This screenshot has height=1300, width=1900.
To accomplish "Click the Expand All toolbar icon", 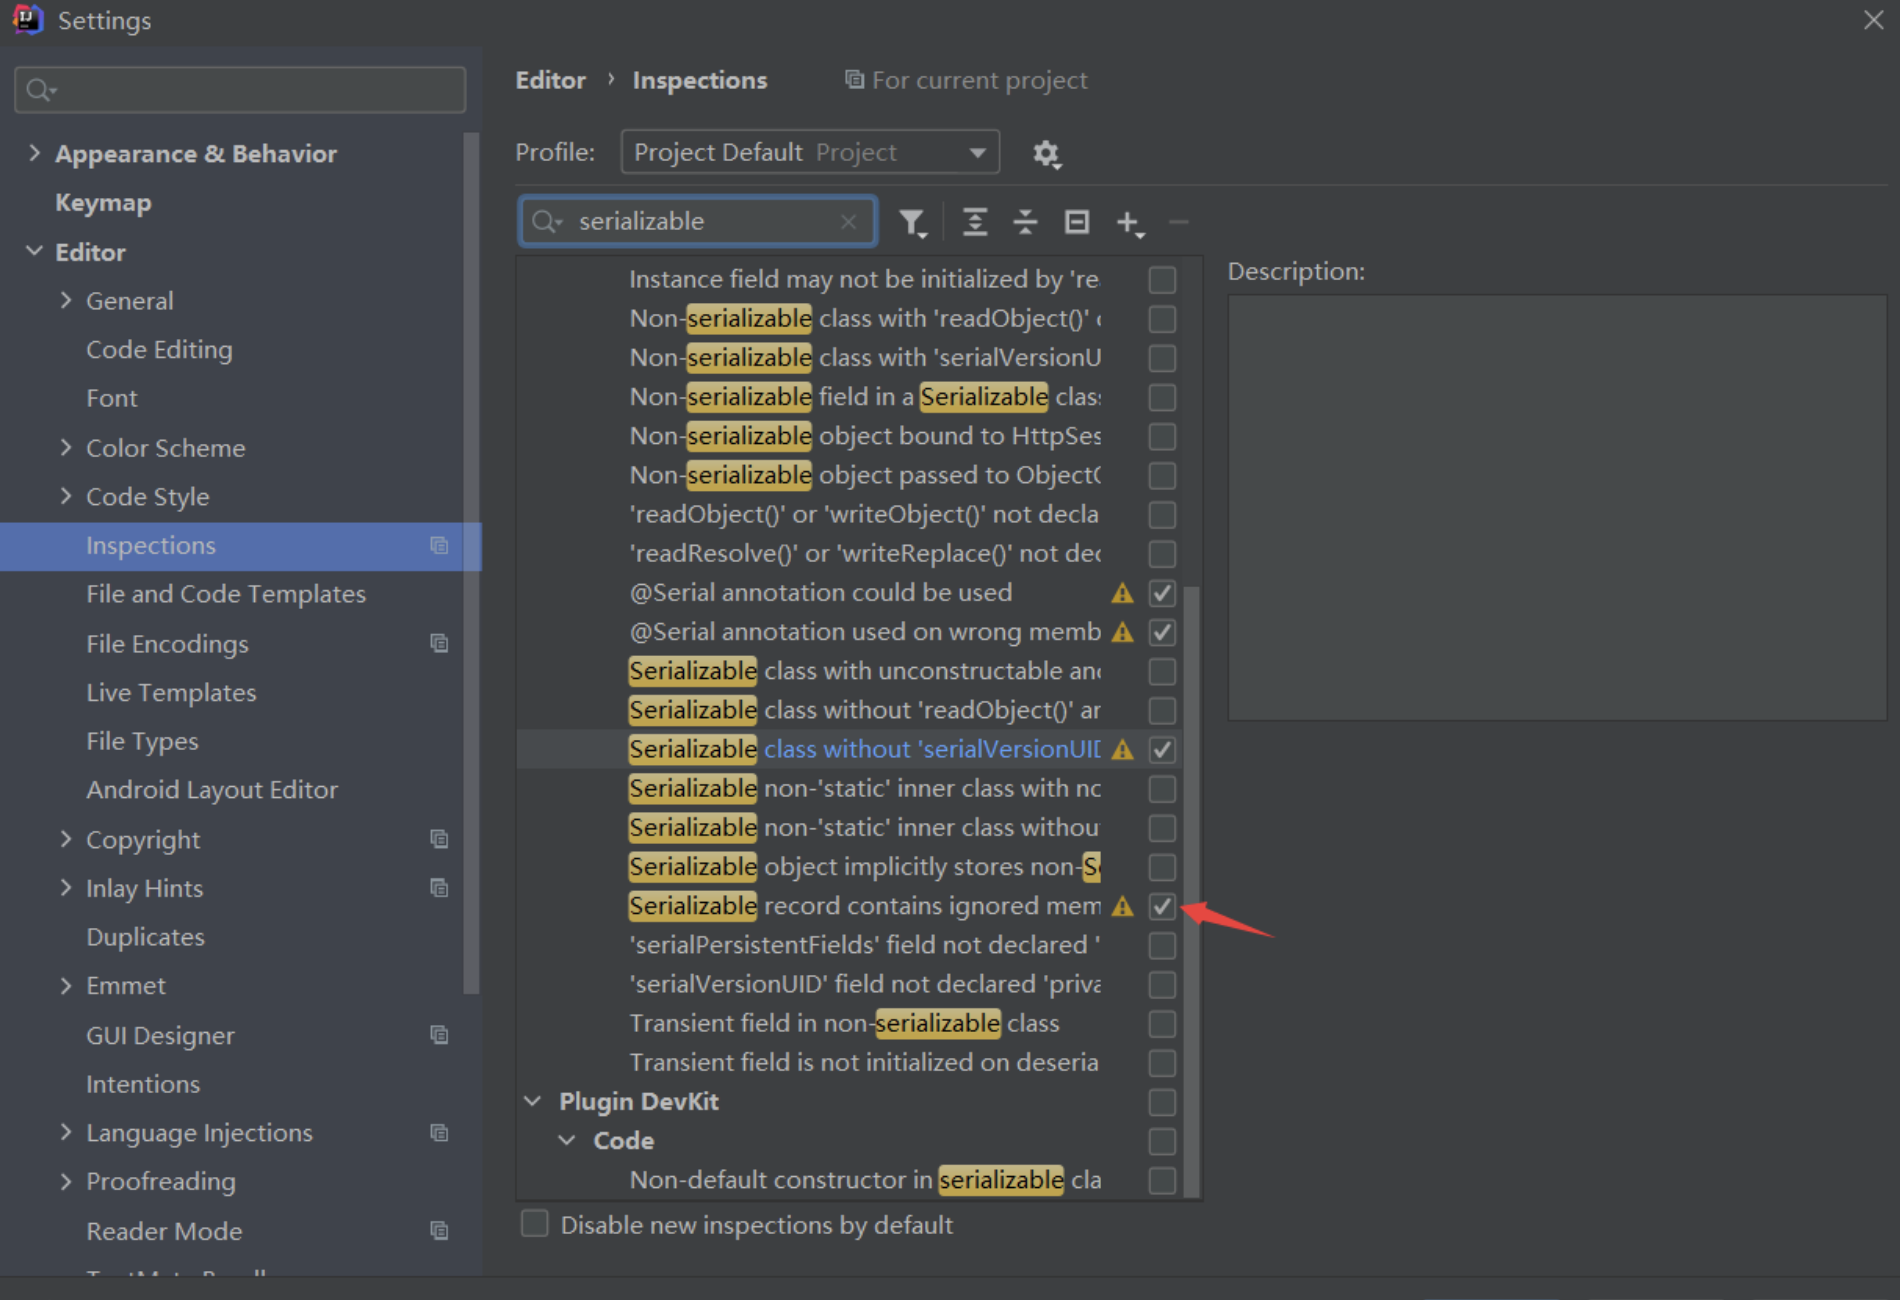I will pyautogui.click(x=974, y=222).
